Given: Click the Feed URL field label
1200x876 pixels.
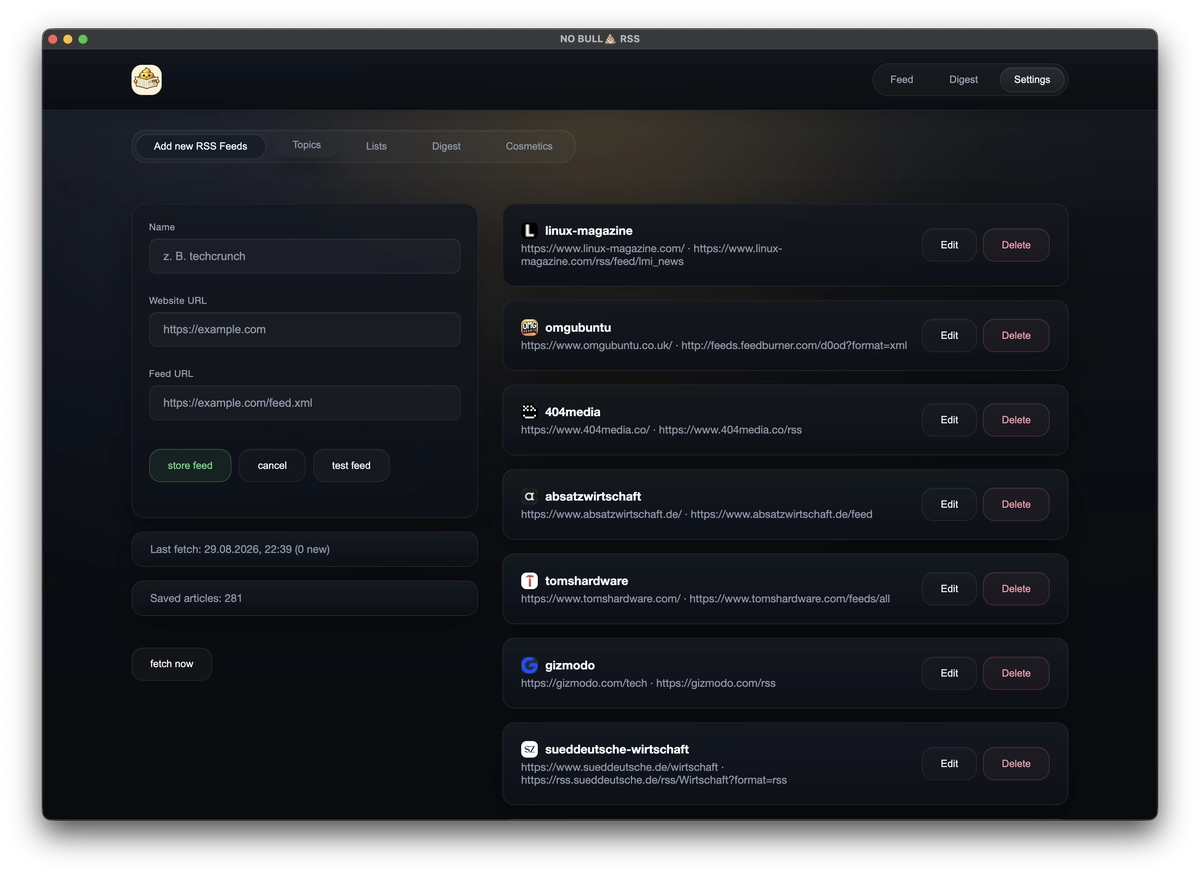Looking at the screenshot, I should point(171,374).
